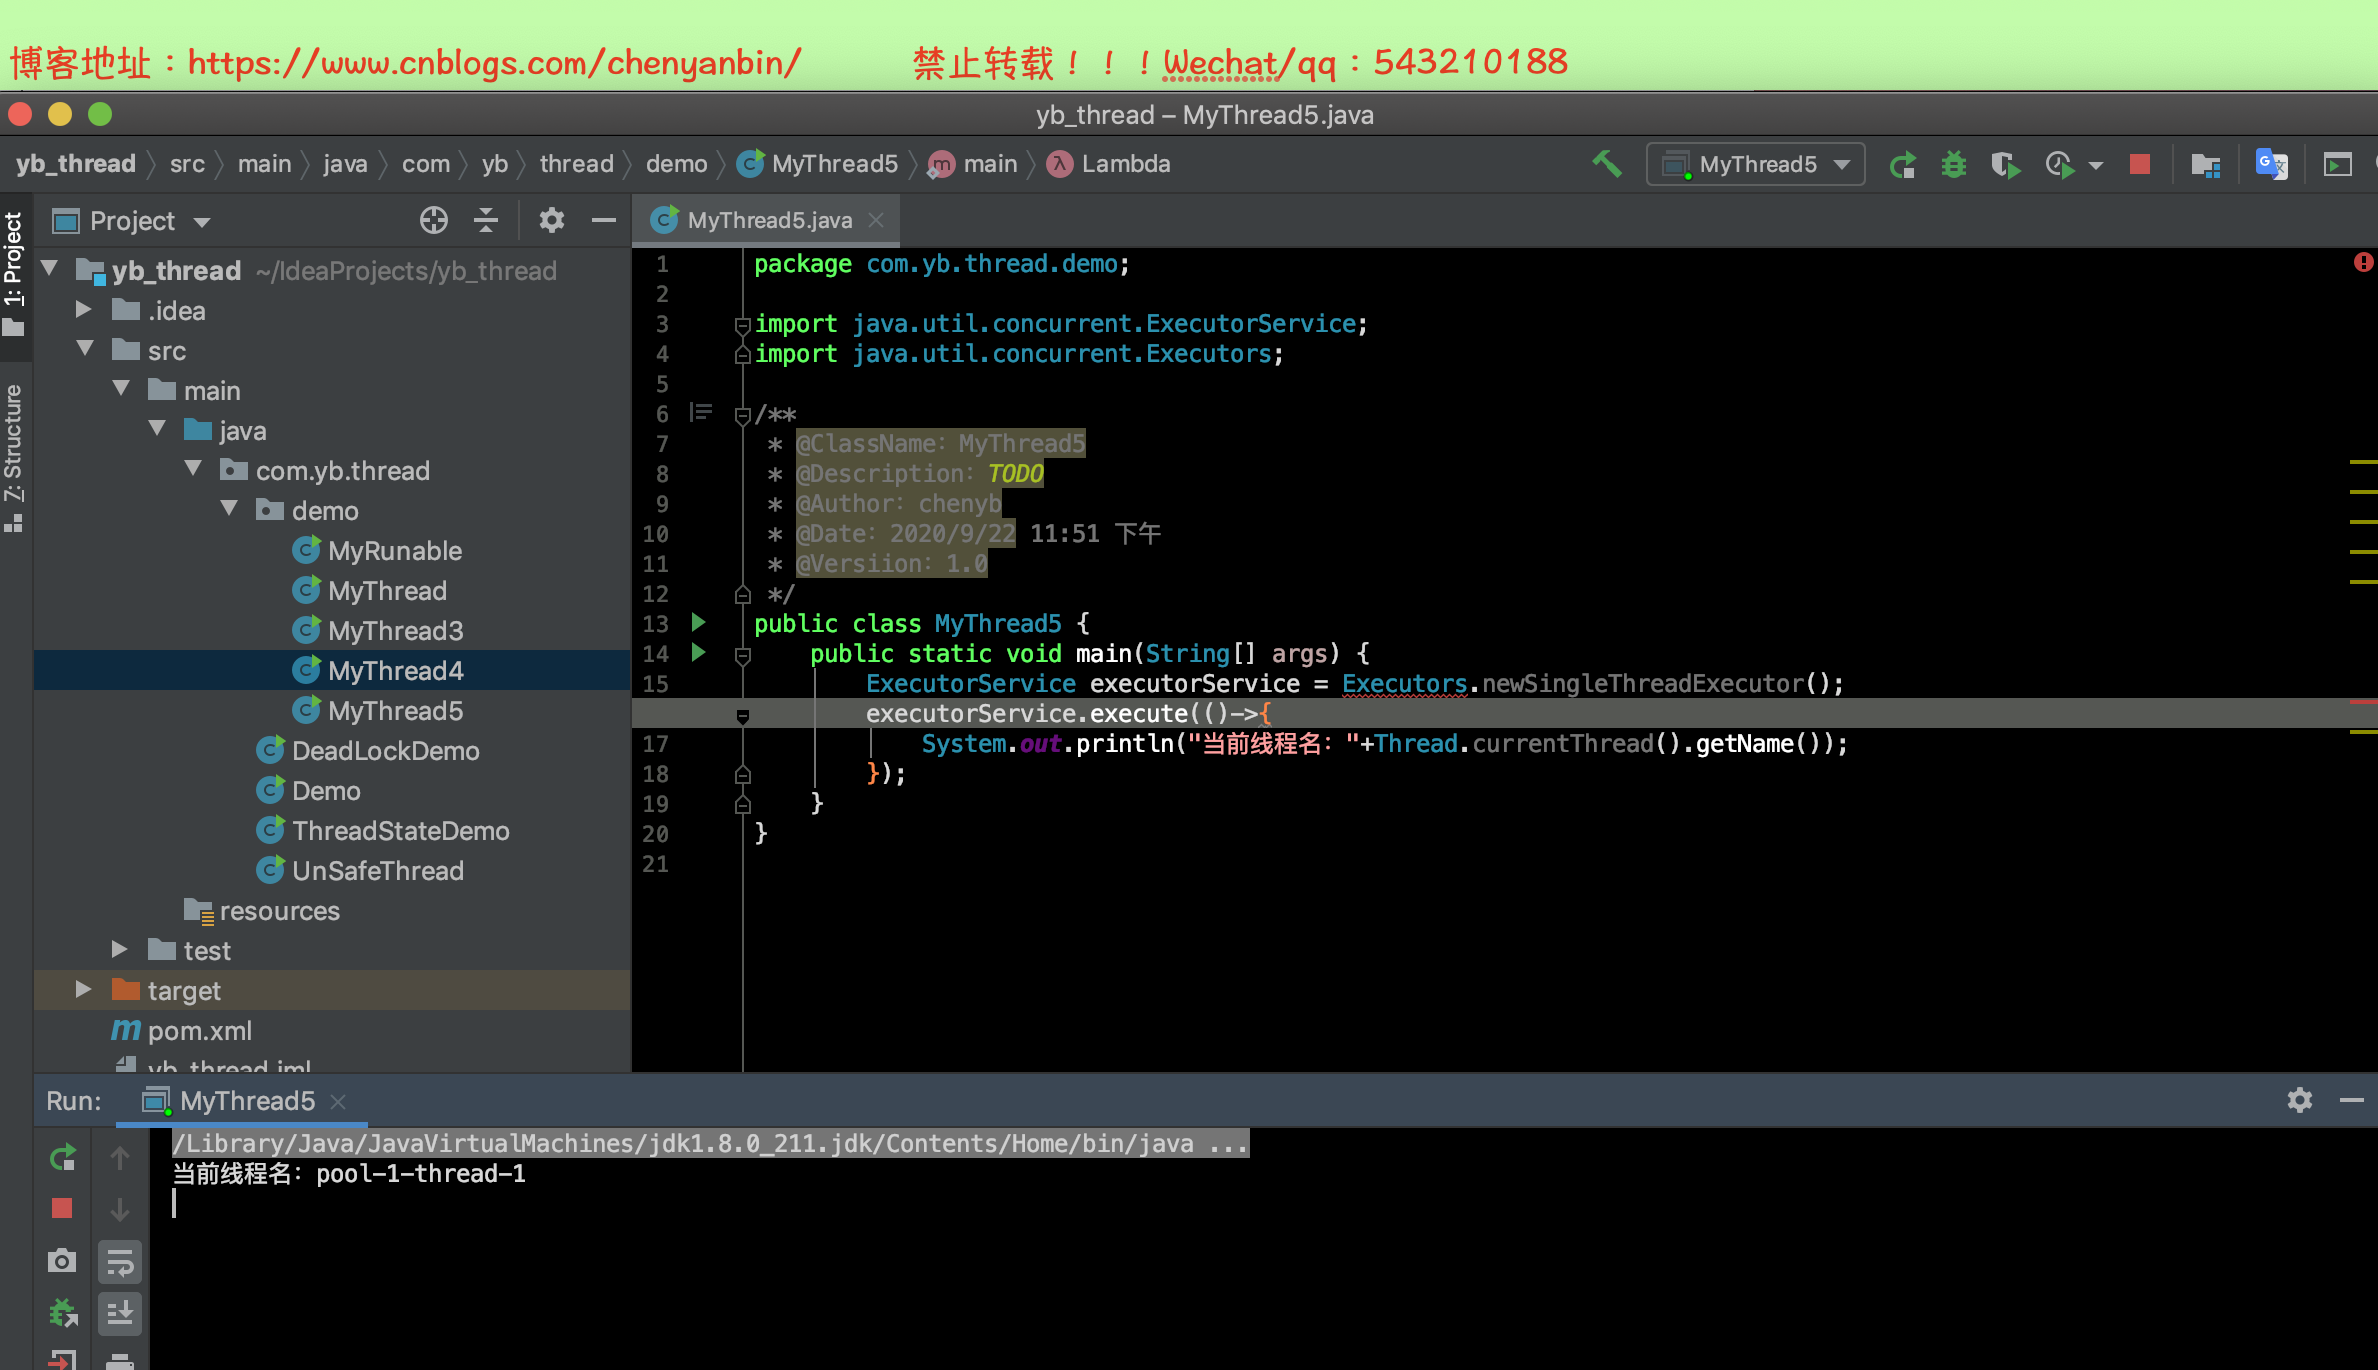Viewport: 2378px width, 1370px height.
Task: Collapse the src folder
Action: pos(86,350)
